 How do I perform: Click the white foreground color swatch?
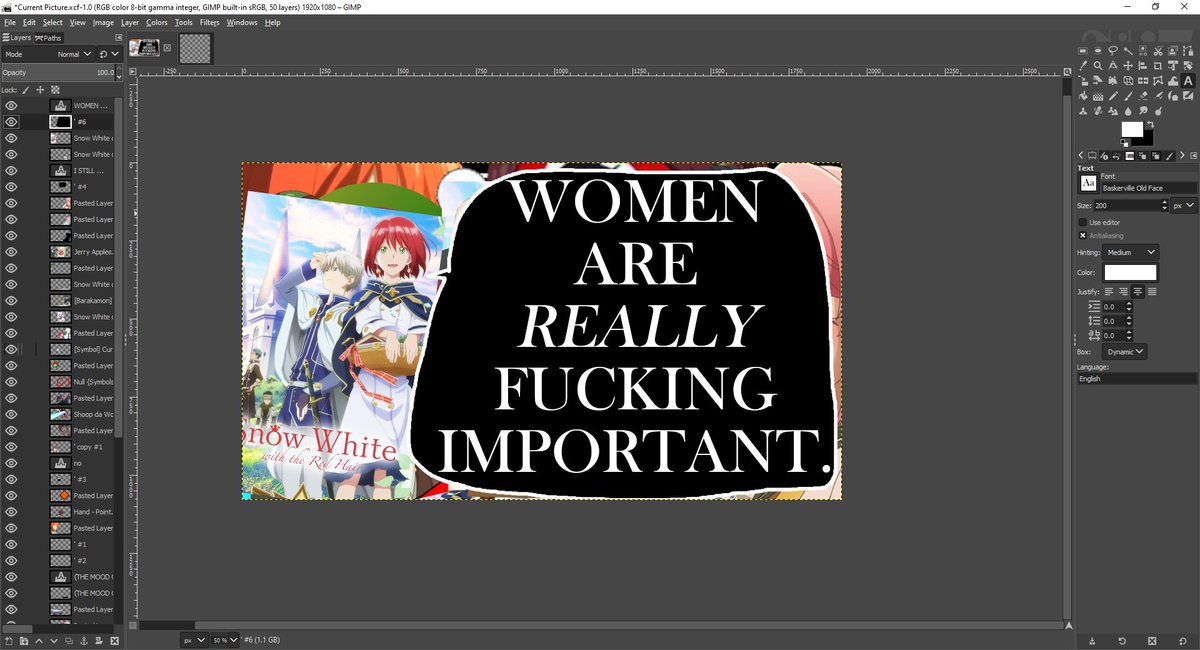(x=1132, y=129)
